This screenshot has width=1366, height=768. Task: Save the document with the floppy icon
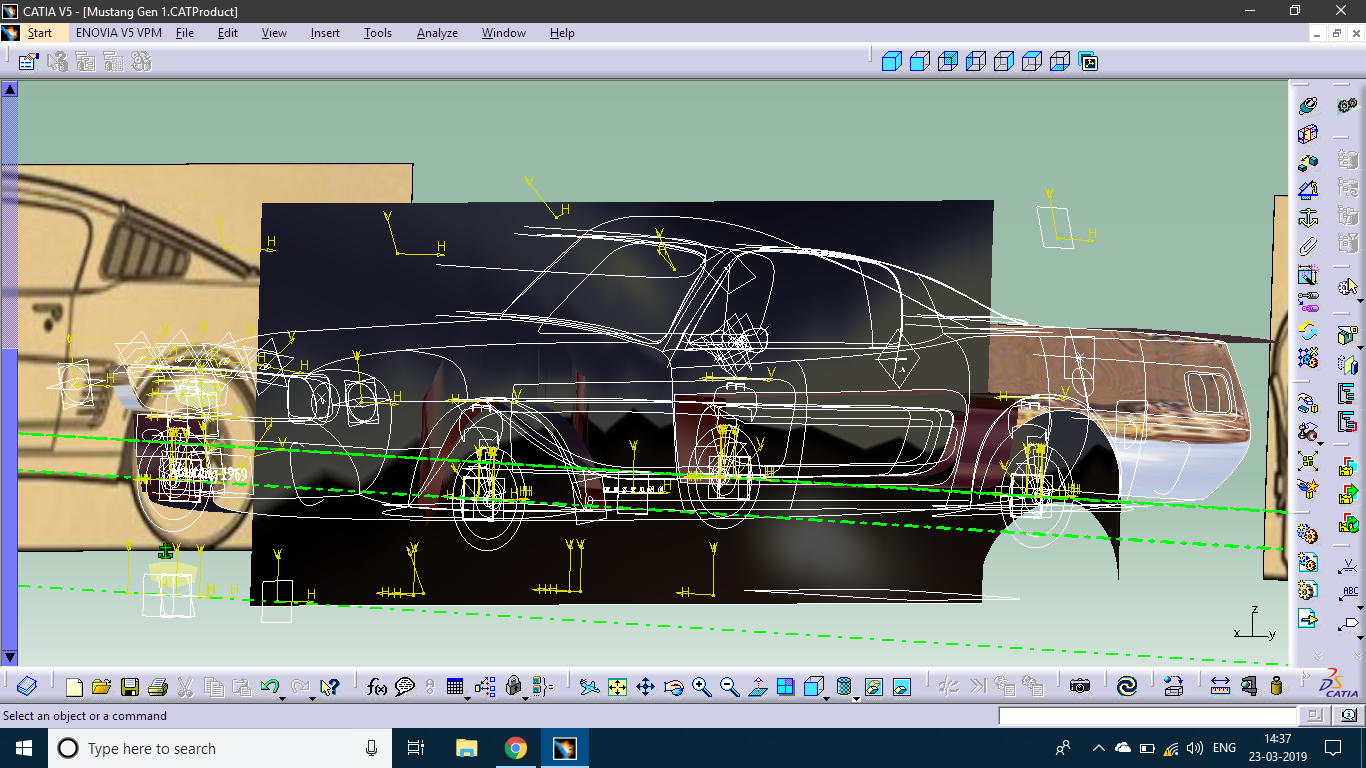point(129,687)
